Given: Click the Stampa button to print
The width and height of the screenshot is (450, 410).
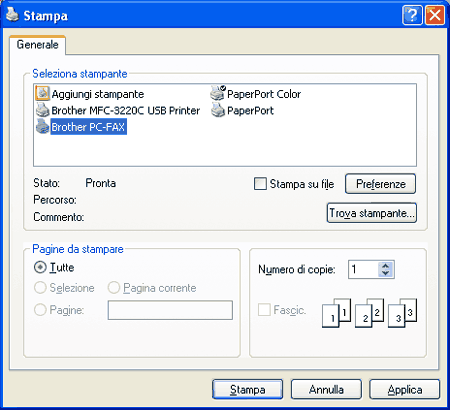Looking at the screenshot, I should point(247,389).
